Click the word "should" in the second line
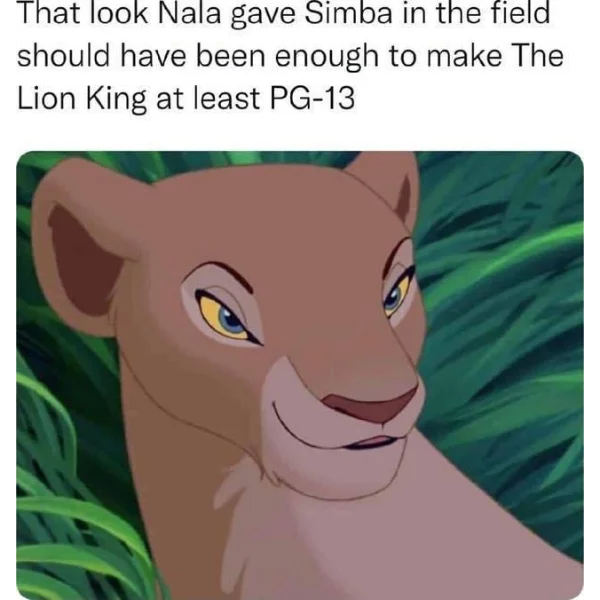The image size is (600, 600). [x=64, y=55]
